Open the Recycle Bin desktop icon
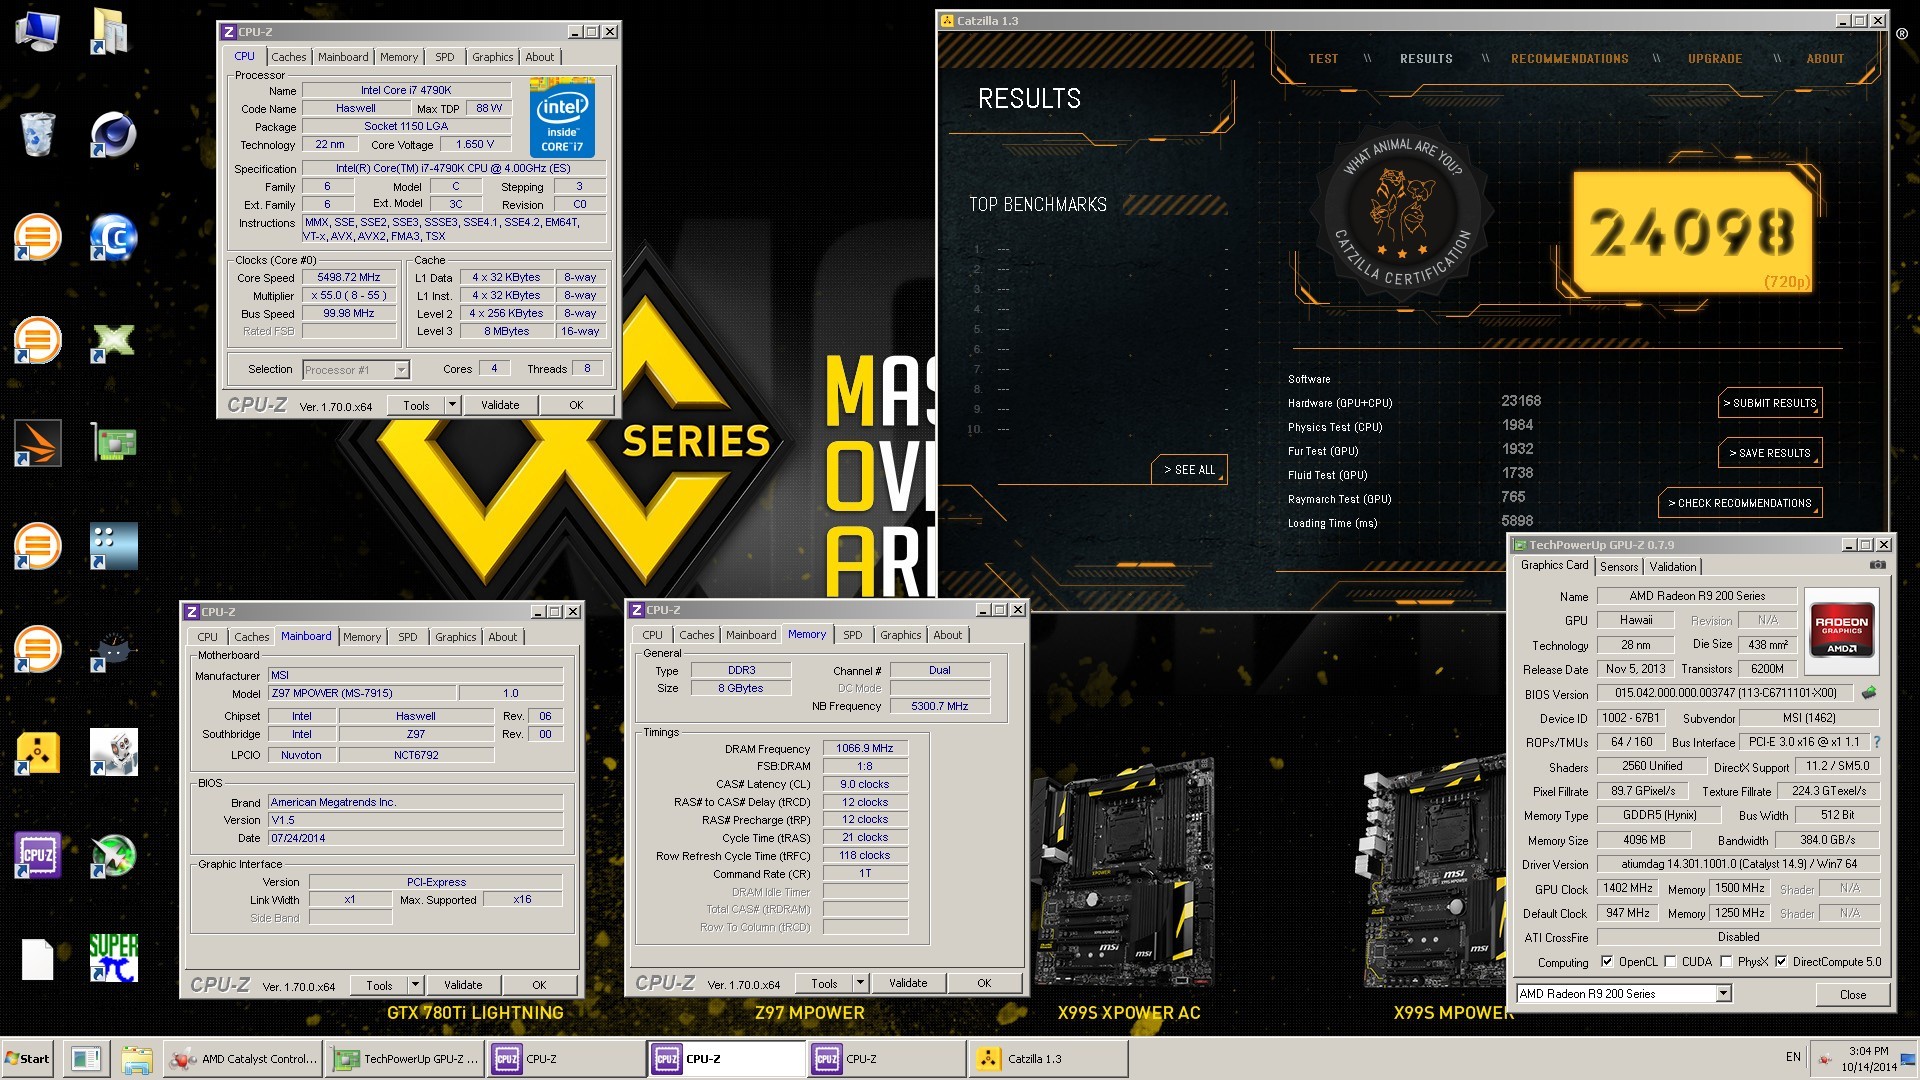The image size is (1920, 1080). pos(37,134)
